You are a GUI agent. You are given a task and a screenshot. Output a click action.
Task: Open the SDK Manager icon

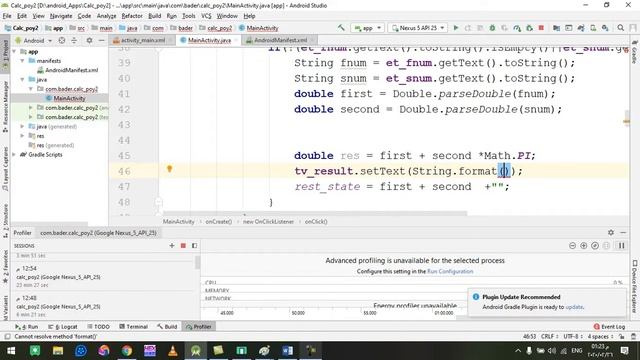tap(605, 28)
